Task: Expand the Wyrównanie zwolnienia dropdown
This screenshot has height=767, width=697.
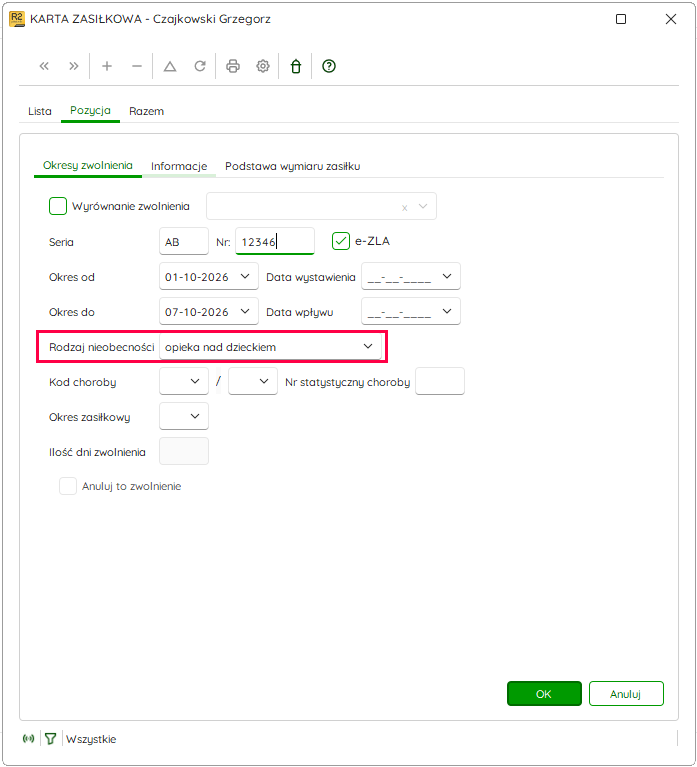Action: click(423, 206)
